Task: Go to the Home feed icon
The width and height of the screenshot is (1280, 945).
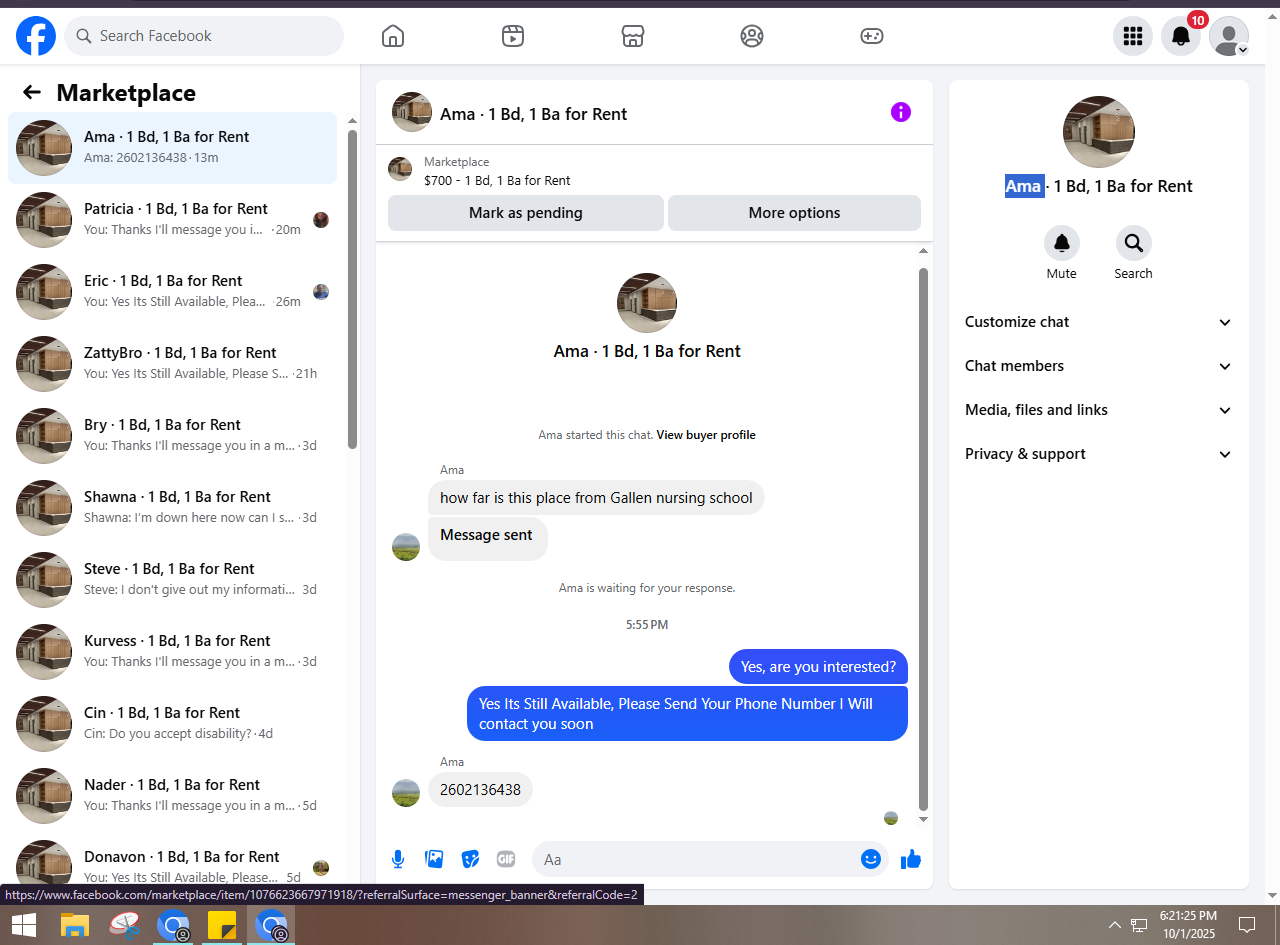Action: 393,36
